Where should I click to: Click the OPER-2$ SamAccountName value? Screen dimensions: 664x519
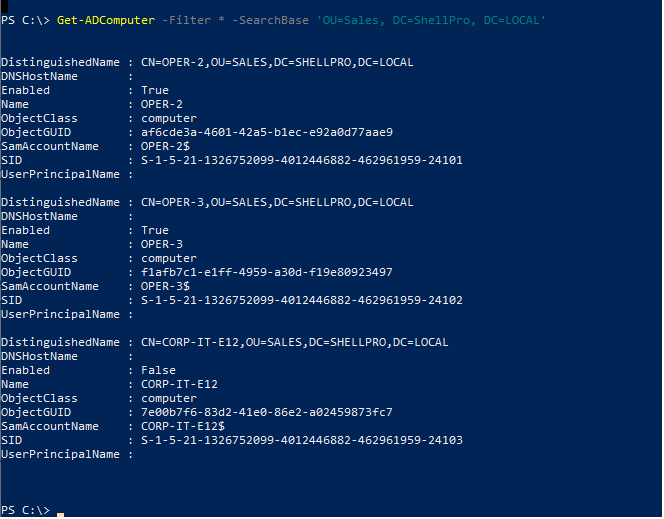[x=165, y=146]
